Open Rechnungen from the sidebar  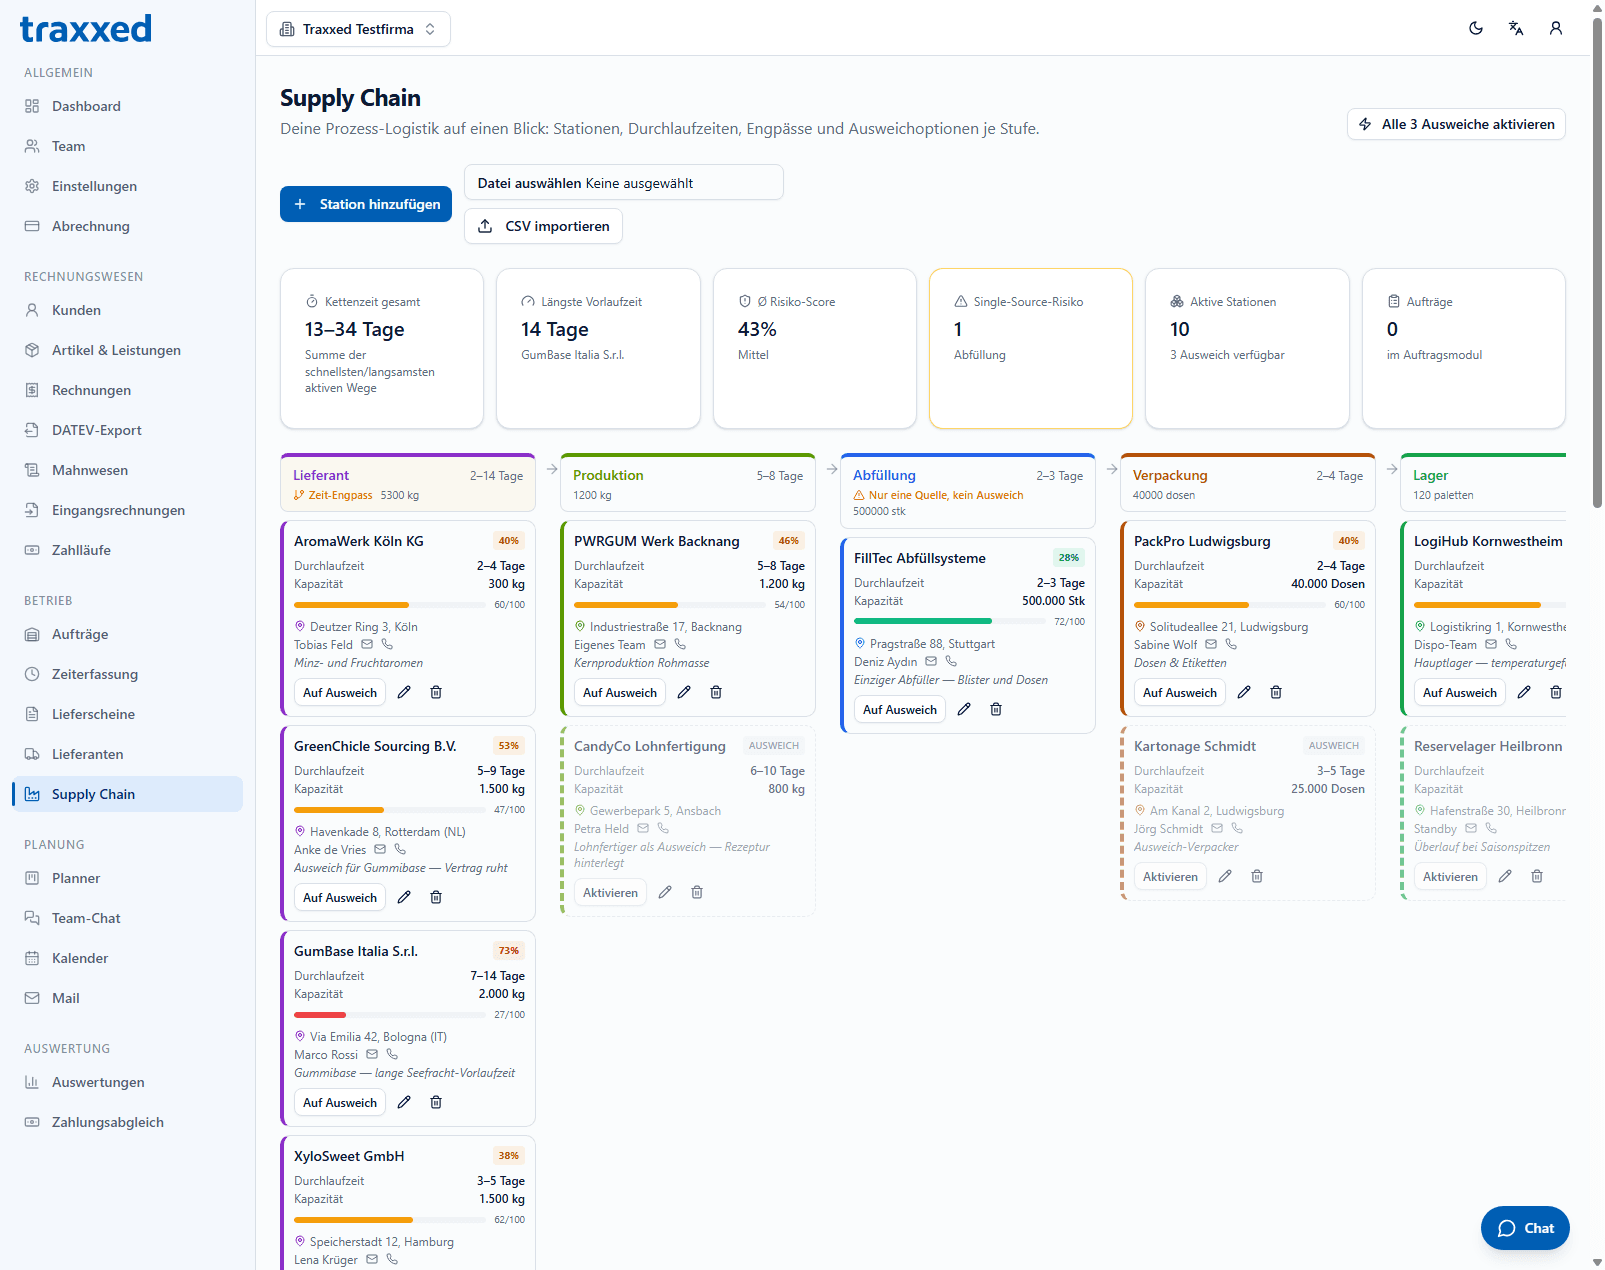(x=127, y=390)
